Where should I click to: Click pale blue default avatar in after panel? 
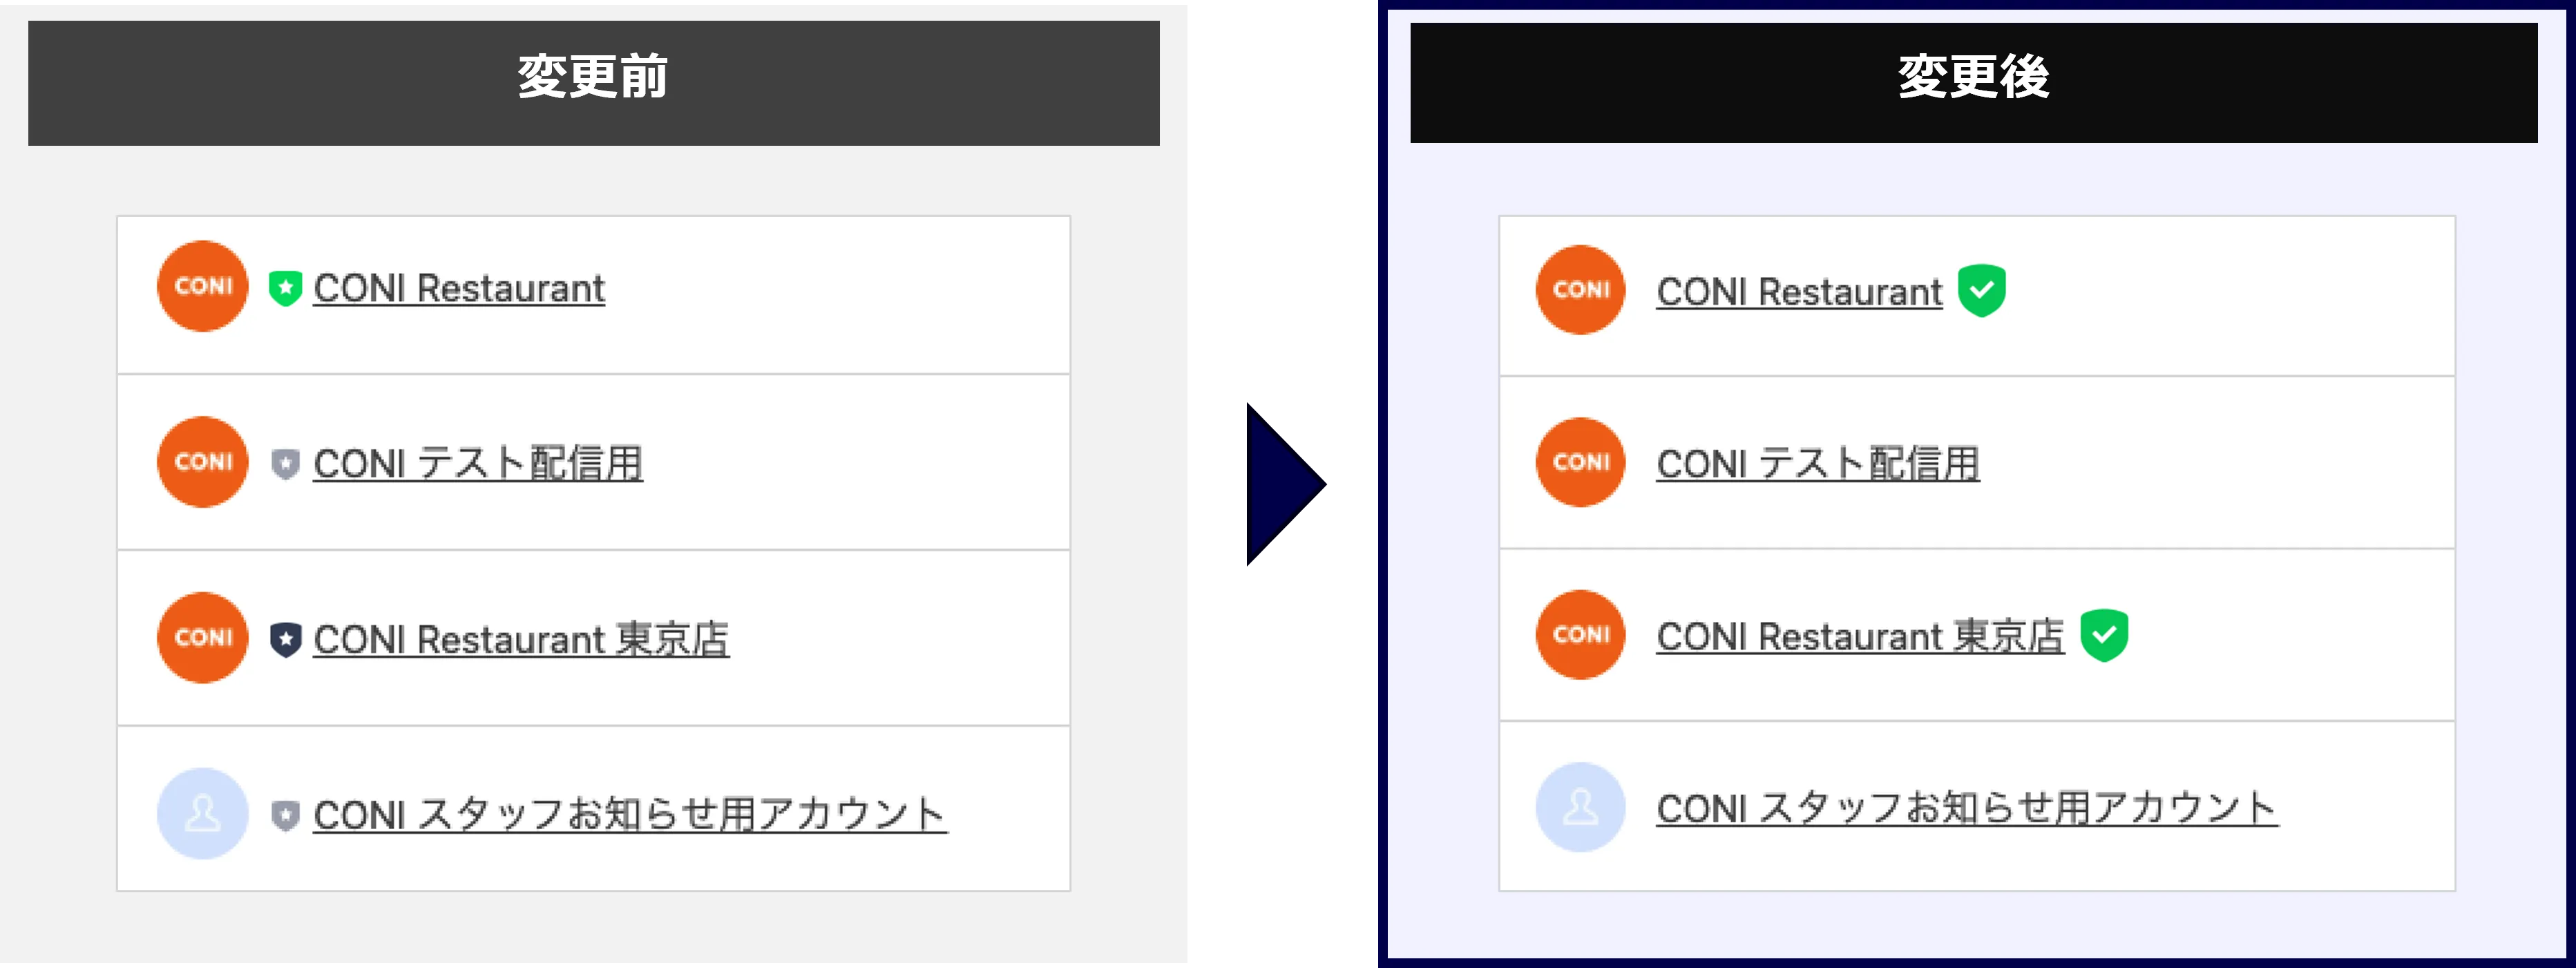point(1580,807)
